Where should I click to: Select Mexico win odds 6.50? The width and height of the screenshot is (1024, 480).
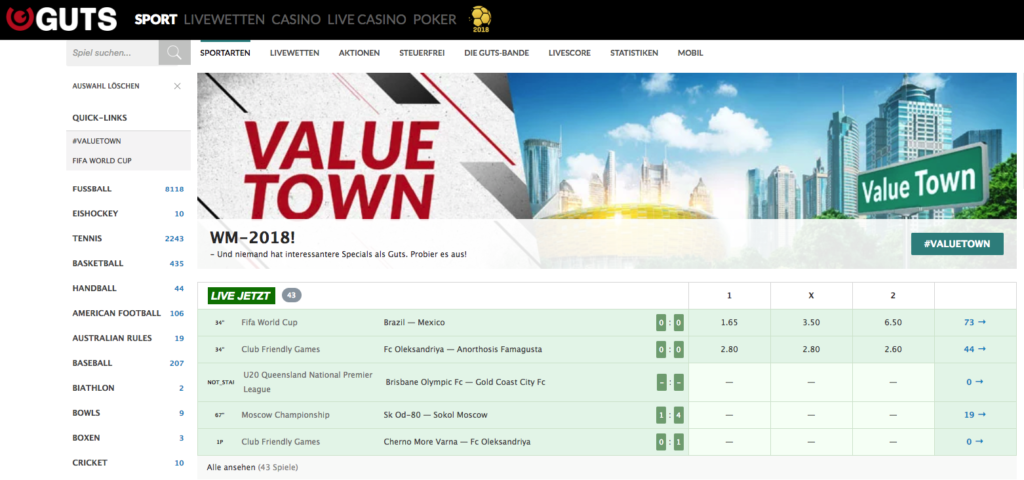[x=893, y=323]
